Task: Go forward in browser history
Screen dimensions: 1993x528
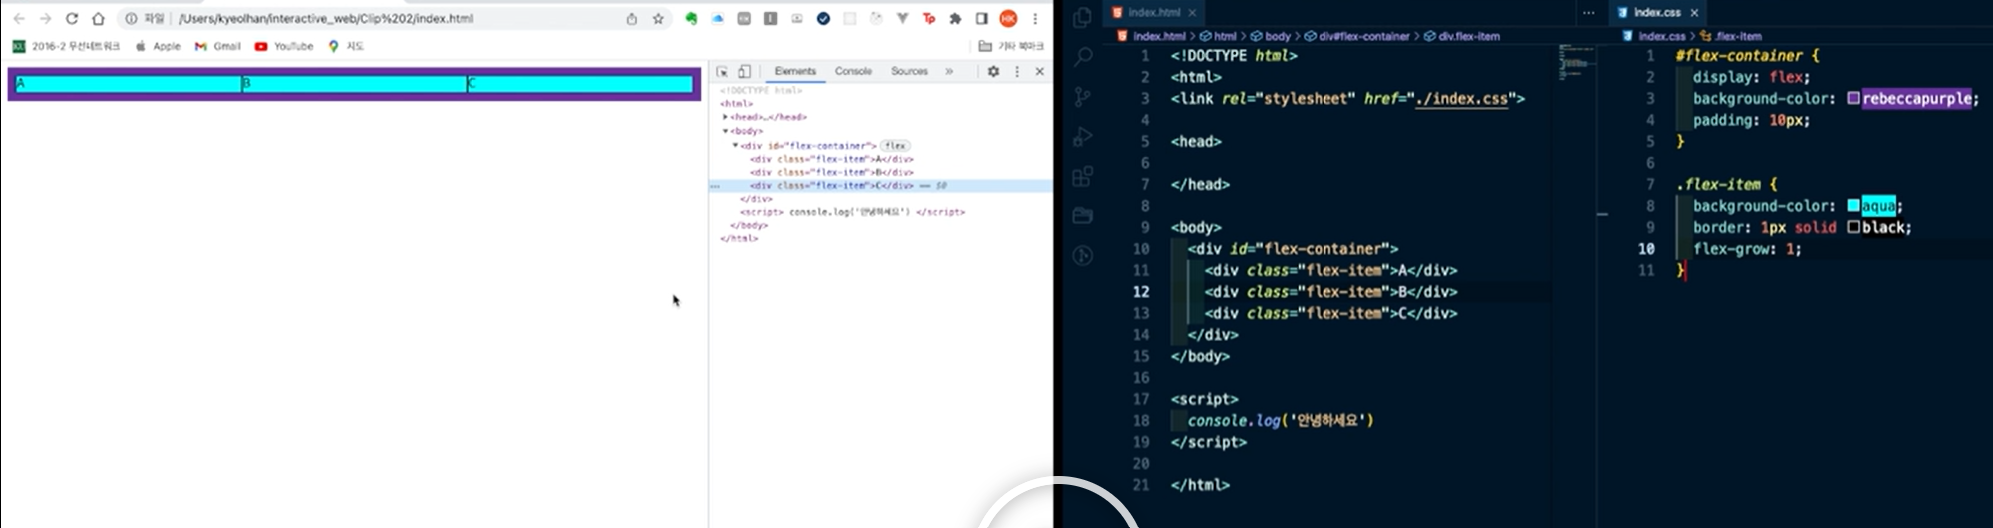Action: [46, 18]
